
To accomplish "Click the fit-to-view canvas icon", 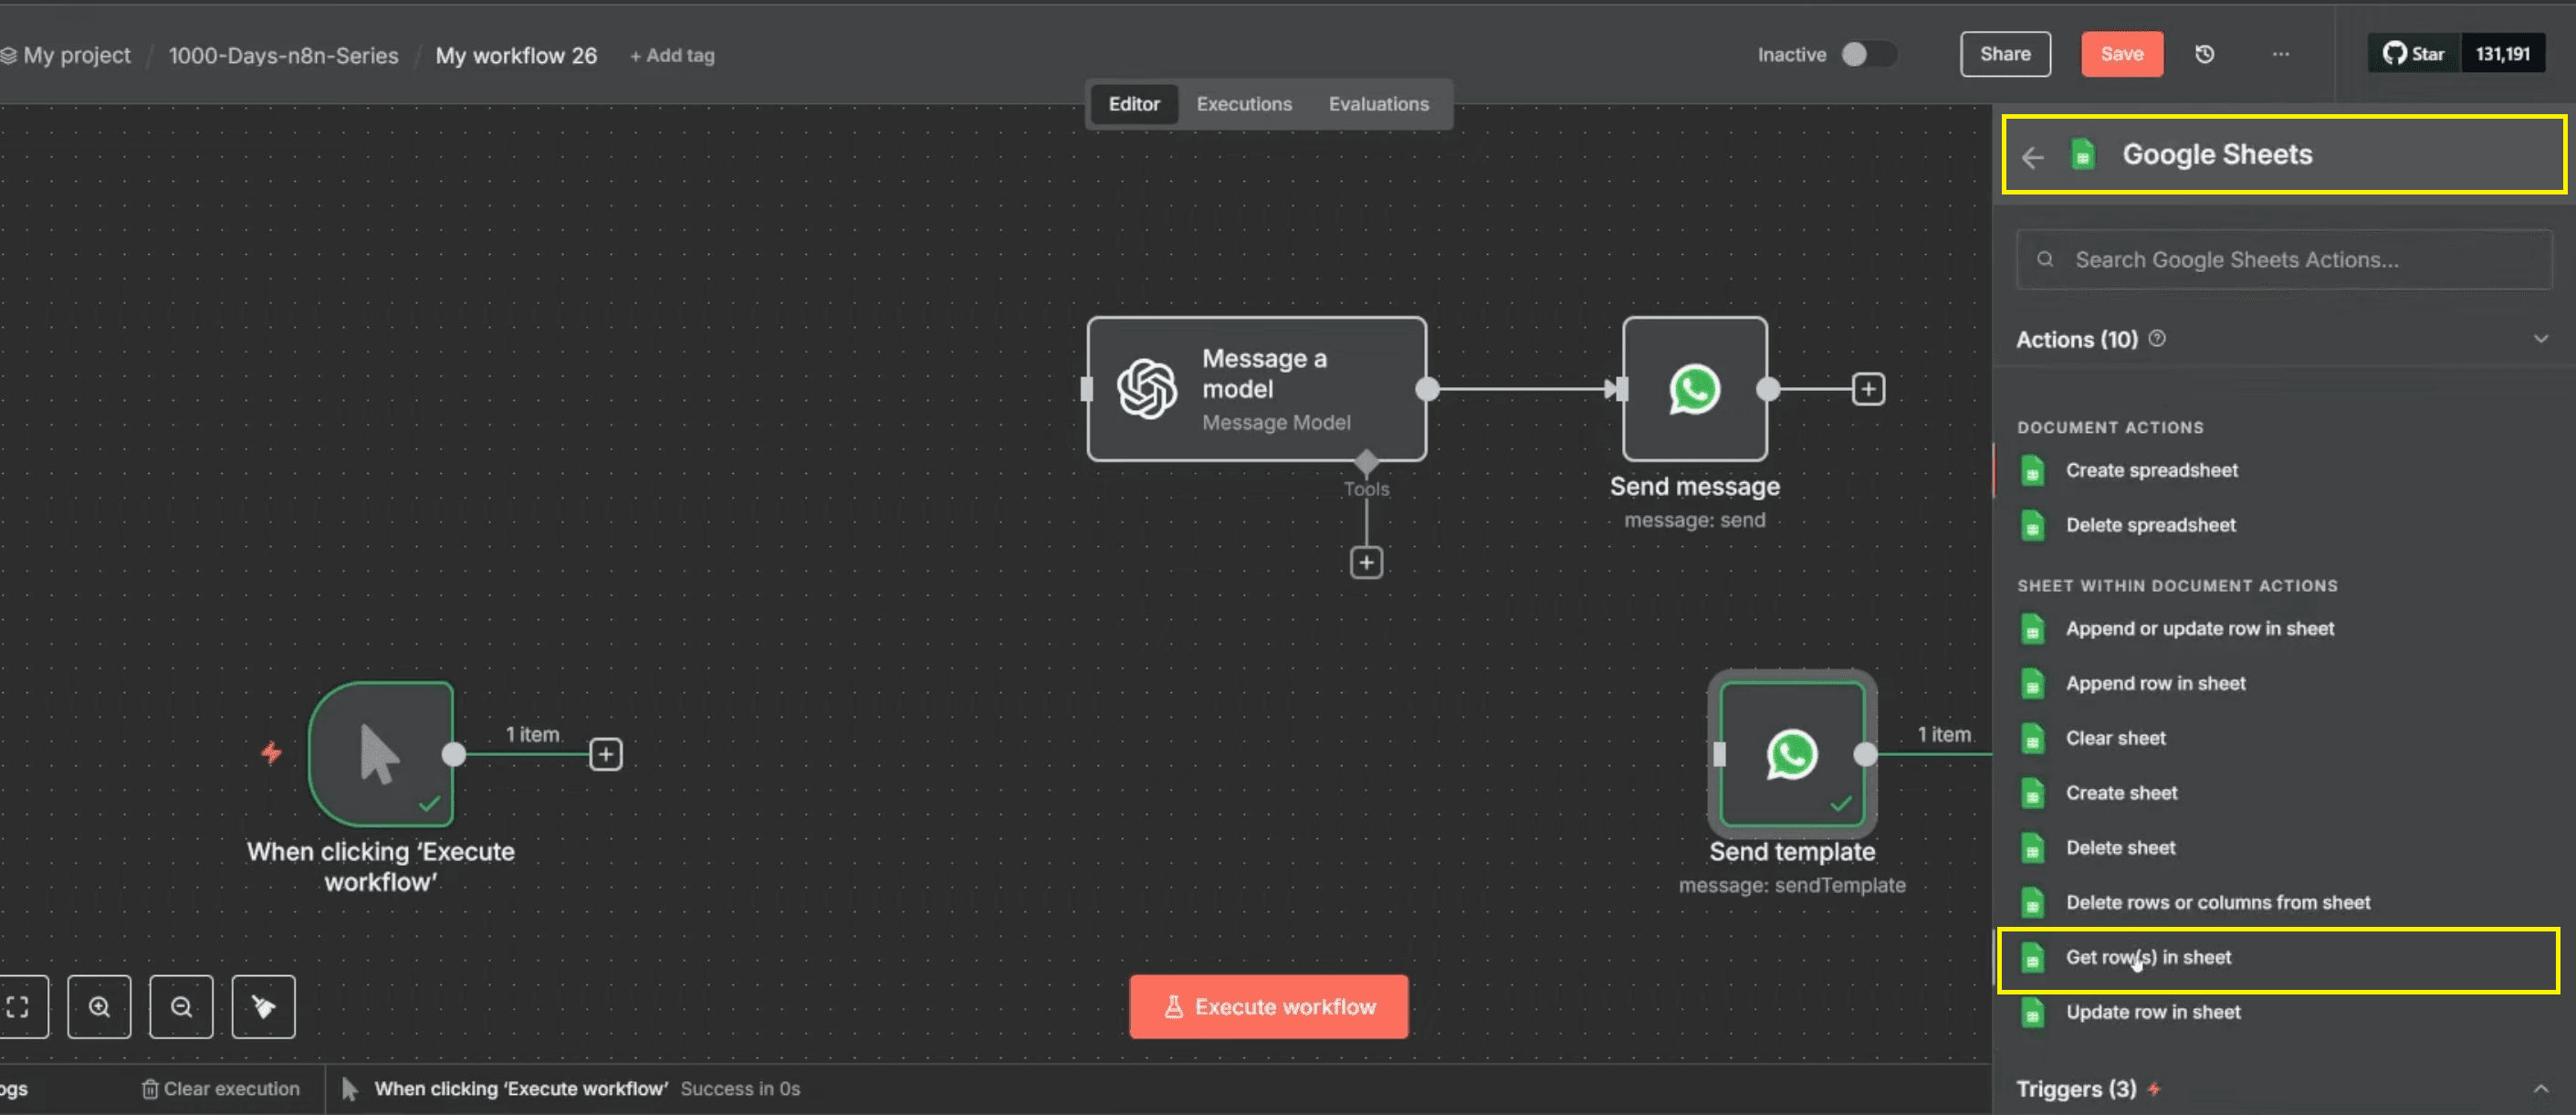I will coord(18,1006).
